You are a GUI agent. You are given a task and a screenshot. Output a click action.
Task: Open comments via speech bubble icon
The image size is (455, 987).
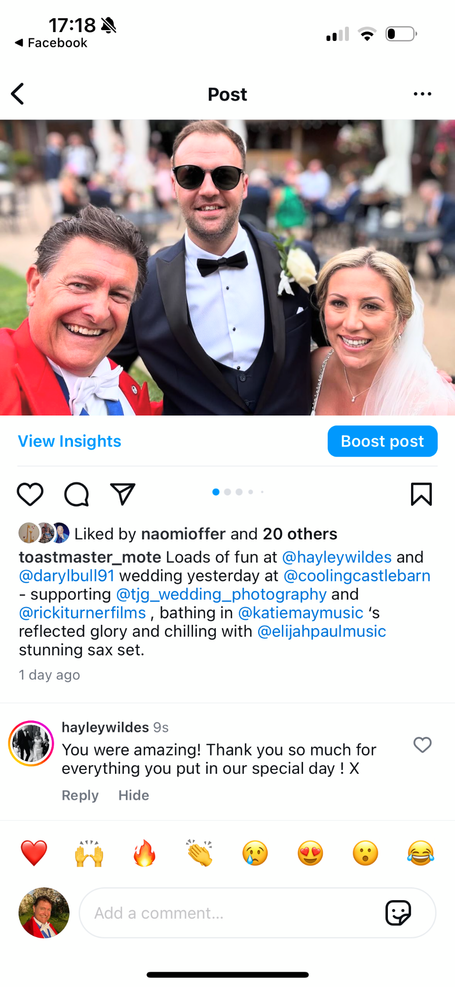[x=77, y=494]
